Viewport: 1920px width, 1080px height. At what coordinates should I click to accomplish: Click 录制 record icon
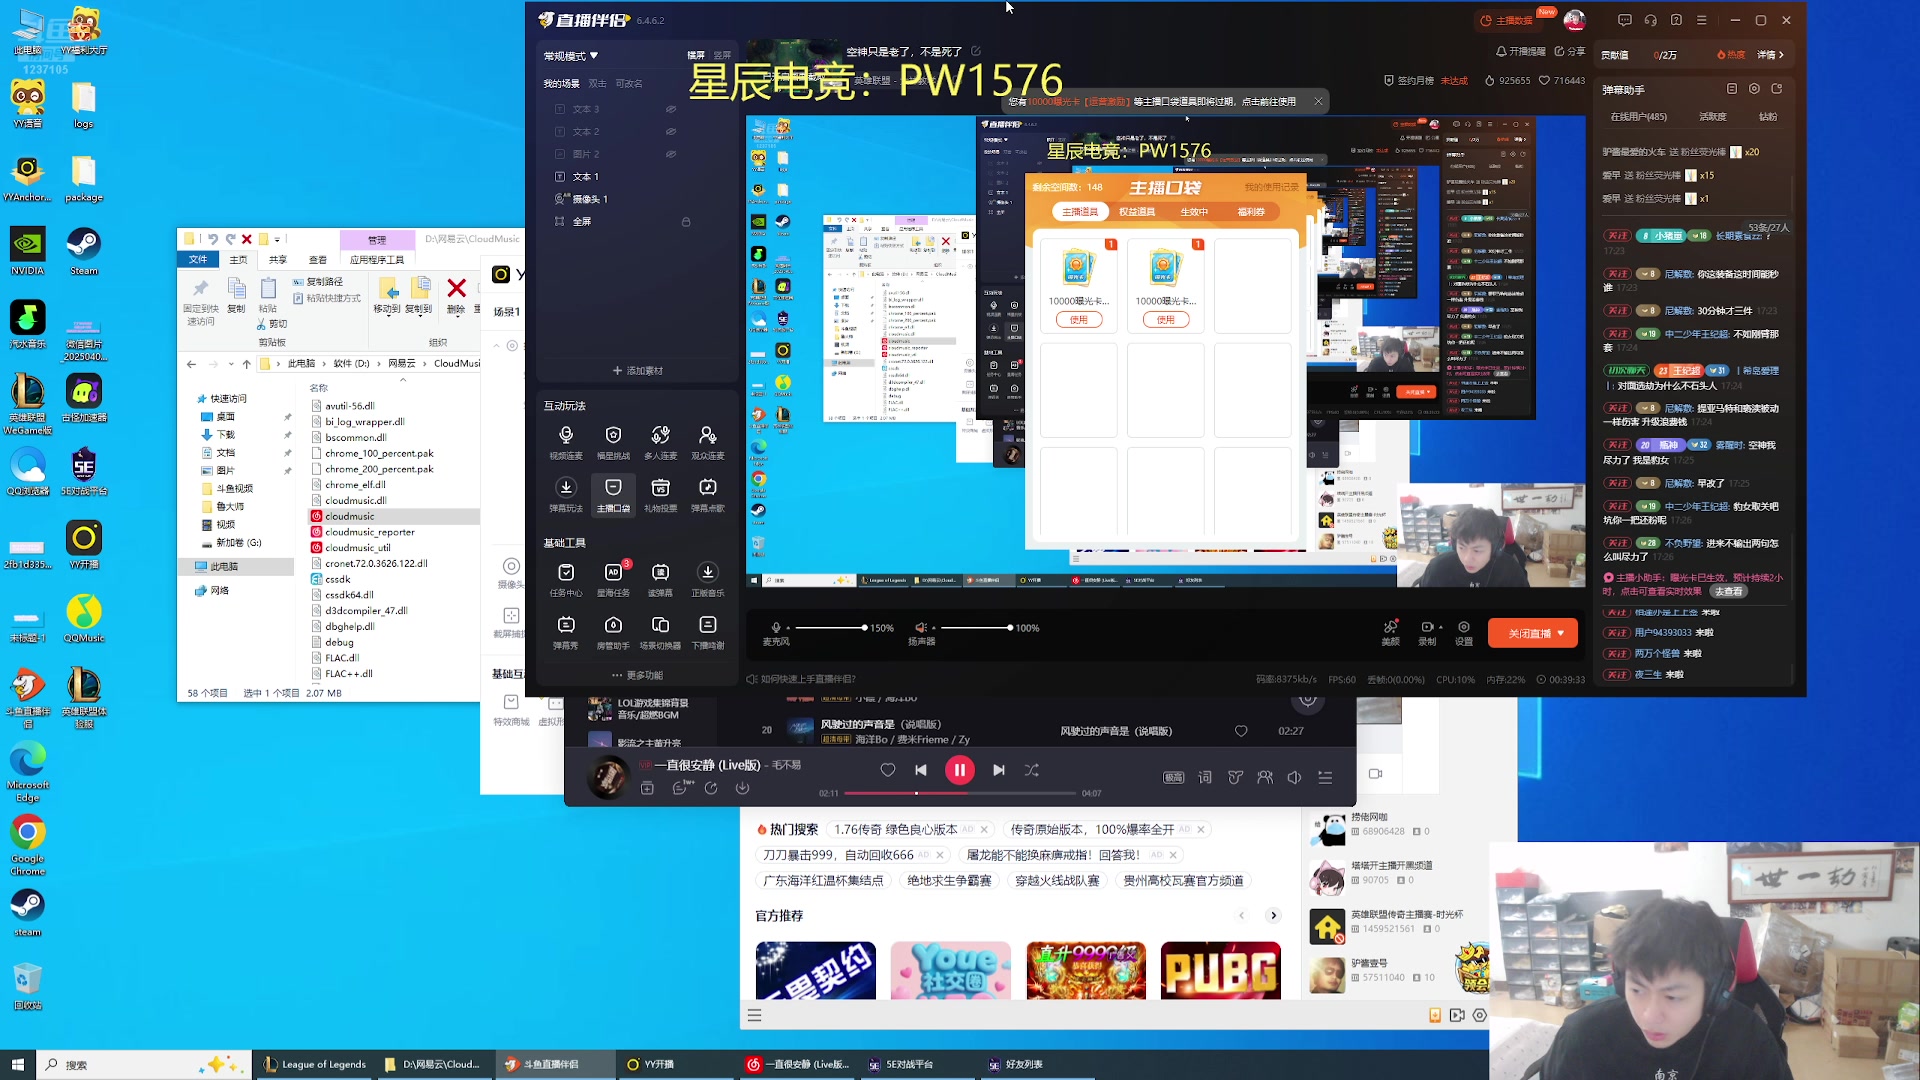pos(1428,632)
